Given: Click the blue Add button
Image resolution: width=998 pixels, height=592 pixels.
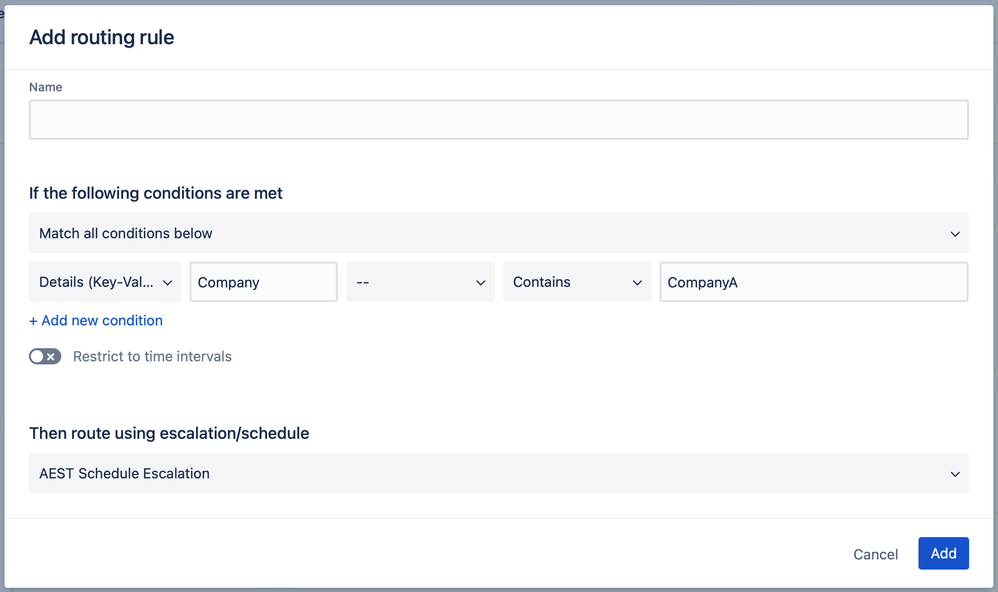Looking at the screenshot, I should click(943, 553).
